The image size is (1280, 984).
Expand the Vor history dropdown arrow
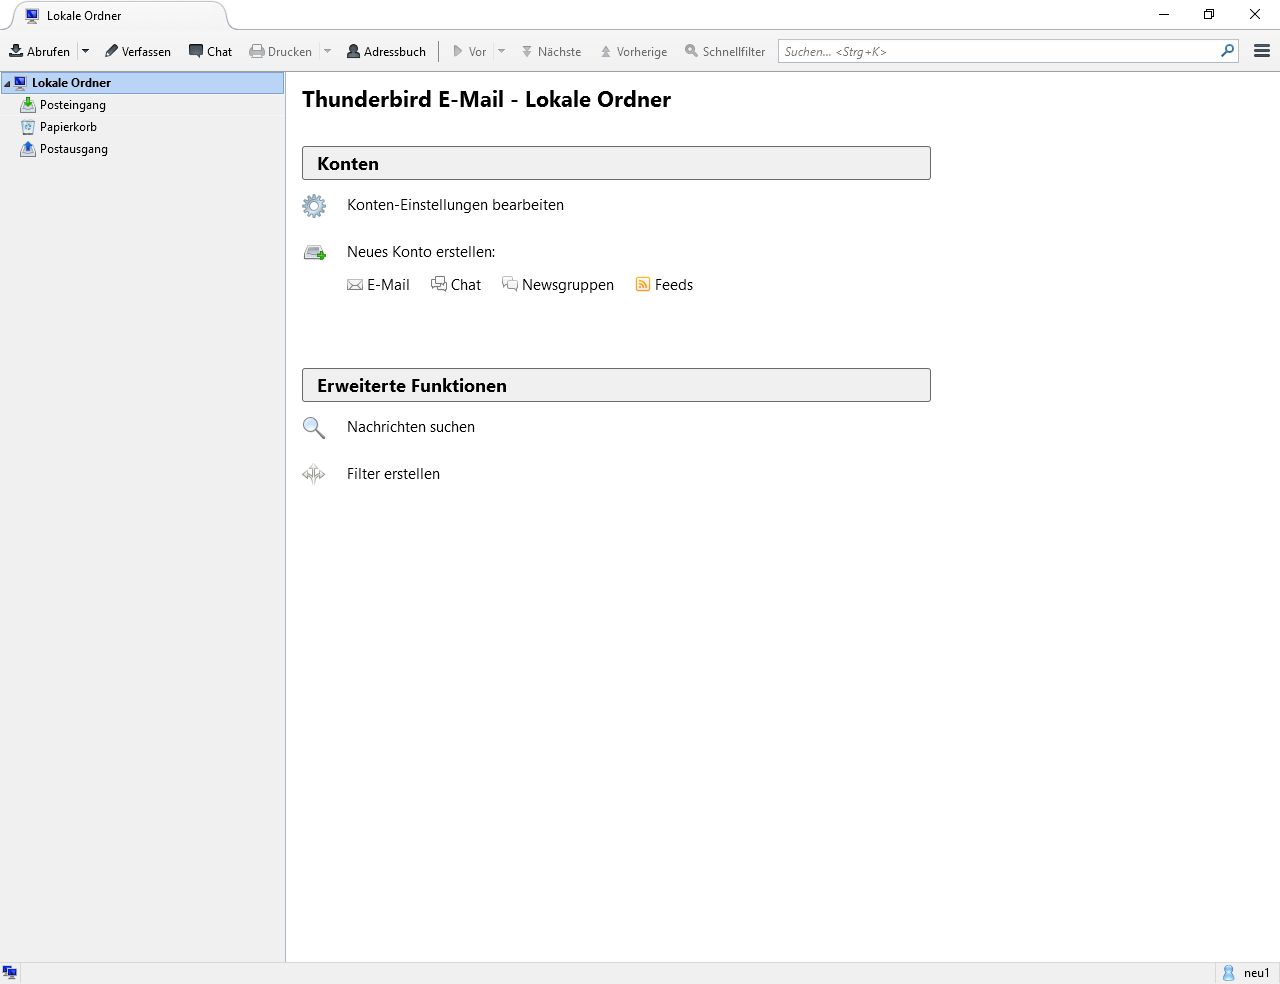click(501, 51)
